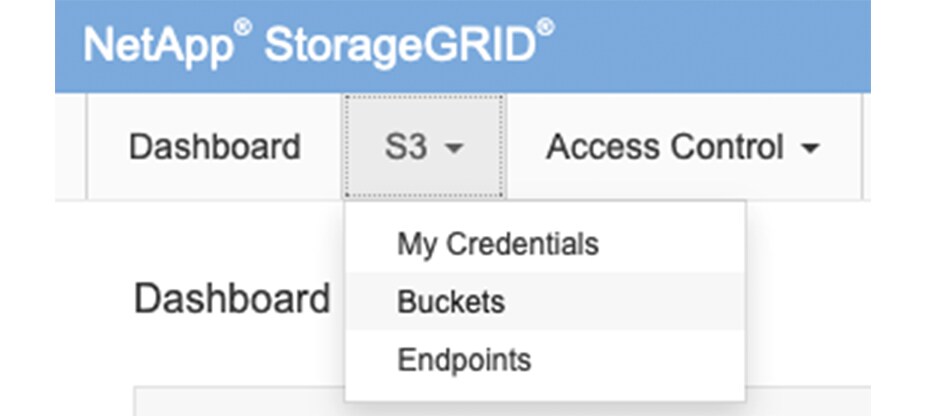
Task: Select My Credentials from S3 menu
Action: (497, 243)
